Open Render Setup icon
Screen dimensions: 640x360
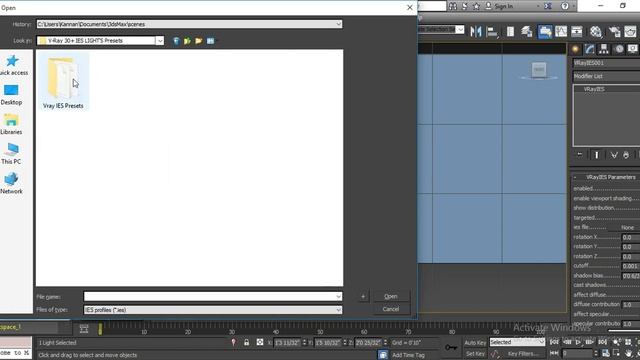pyautogui.click(x=614, y=31)
